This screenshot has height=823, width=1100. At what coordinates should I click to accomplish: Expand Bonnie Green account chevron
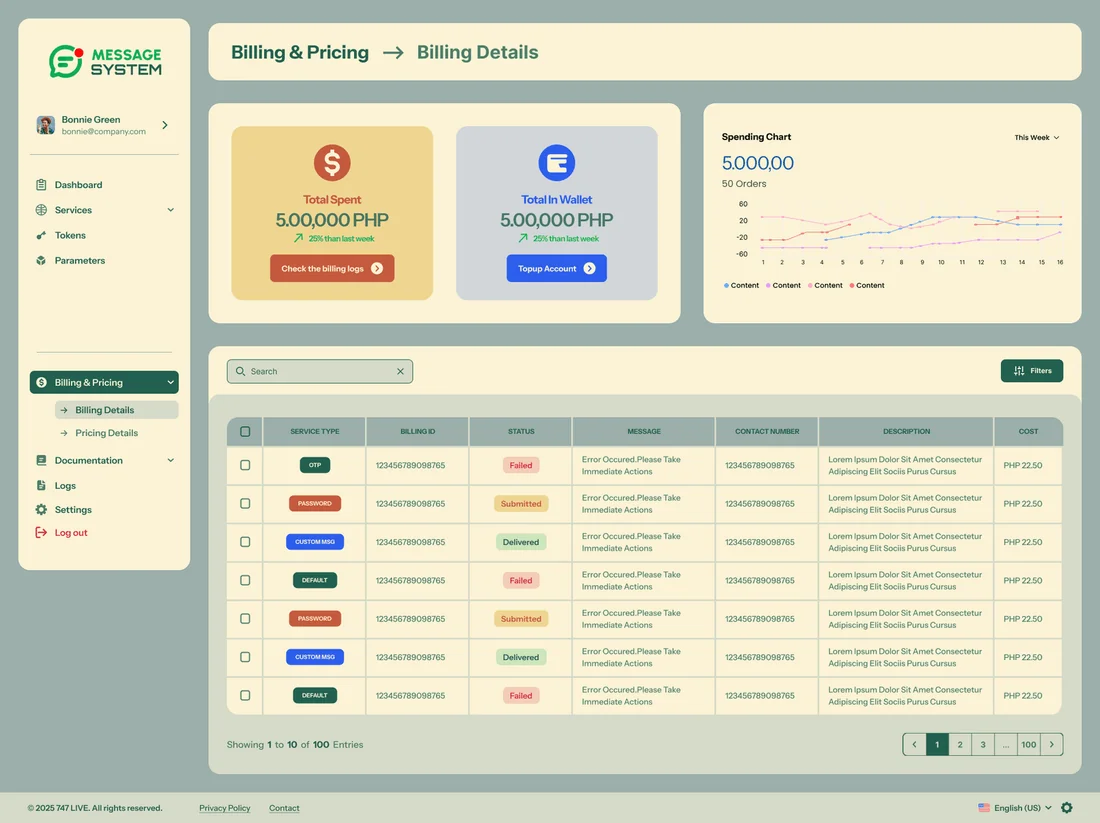click(165, 125)
